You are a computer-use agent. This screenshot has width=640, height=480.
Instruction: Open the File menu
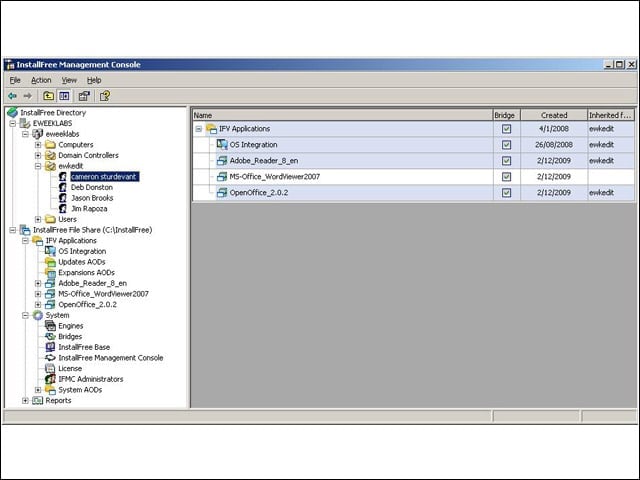[15, 80]
